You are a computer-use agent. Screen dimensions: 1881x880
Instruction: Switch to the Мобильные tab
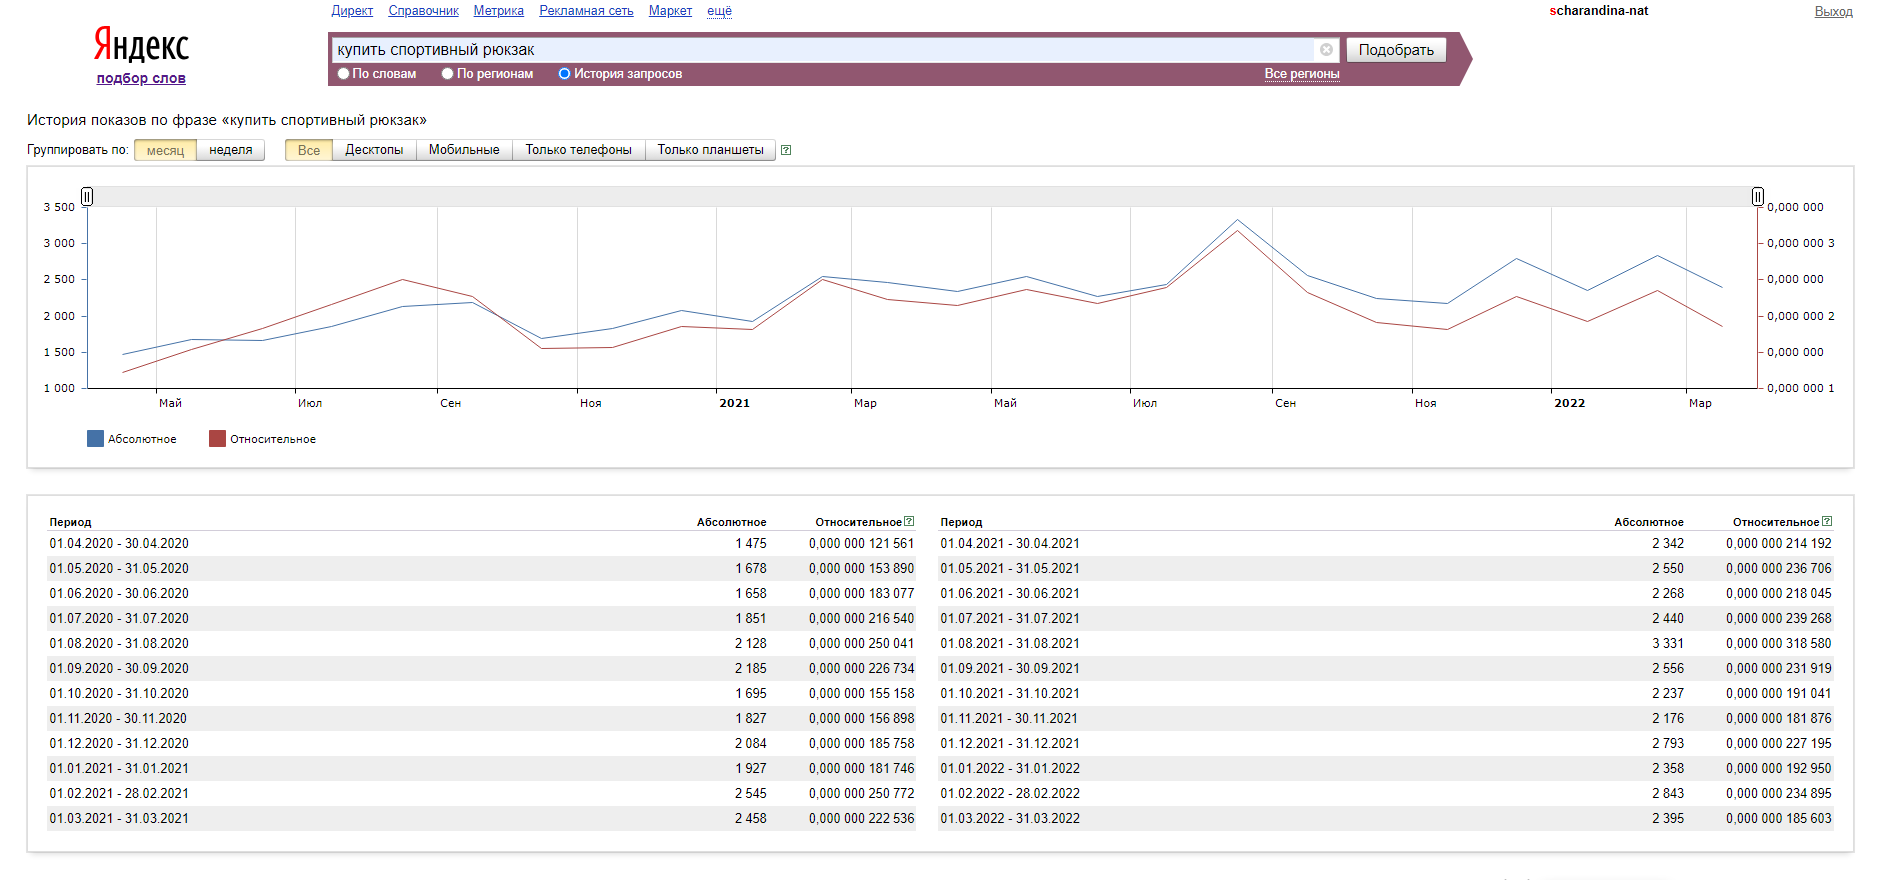point(464,150)
